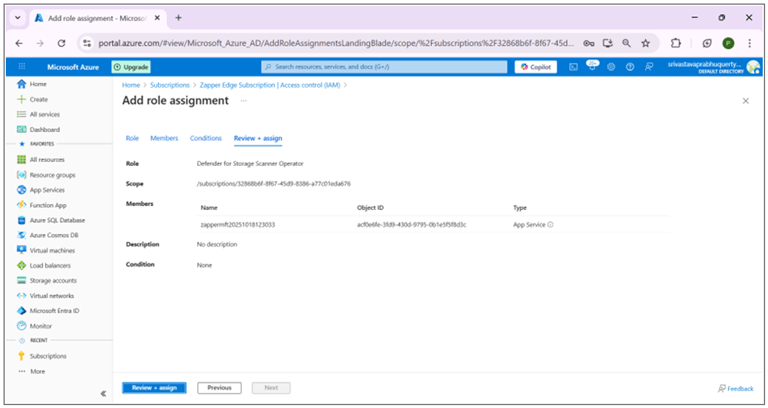Click the Previous button
This screenshot has height=408, width=768.
click(219, 388)
